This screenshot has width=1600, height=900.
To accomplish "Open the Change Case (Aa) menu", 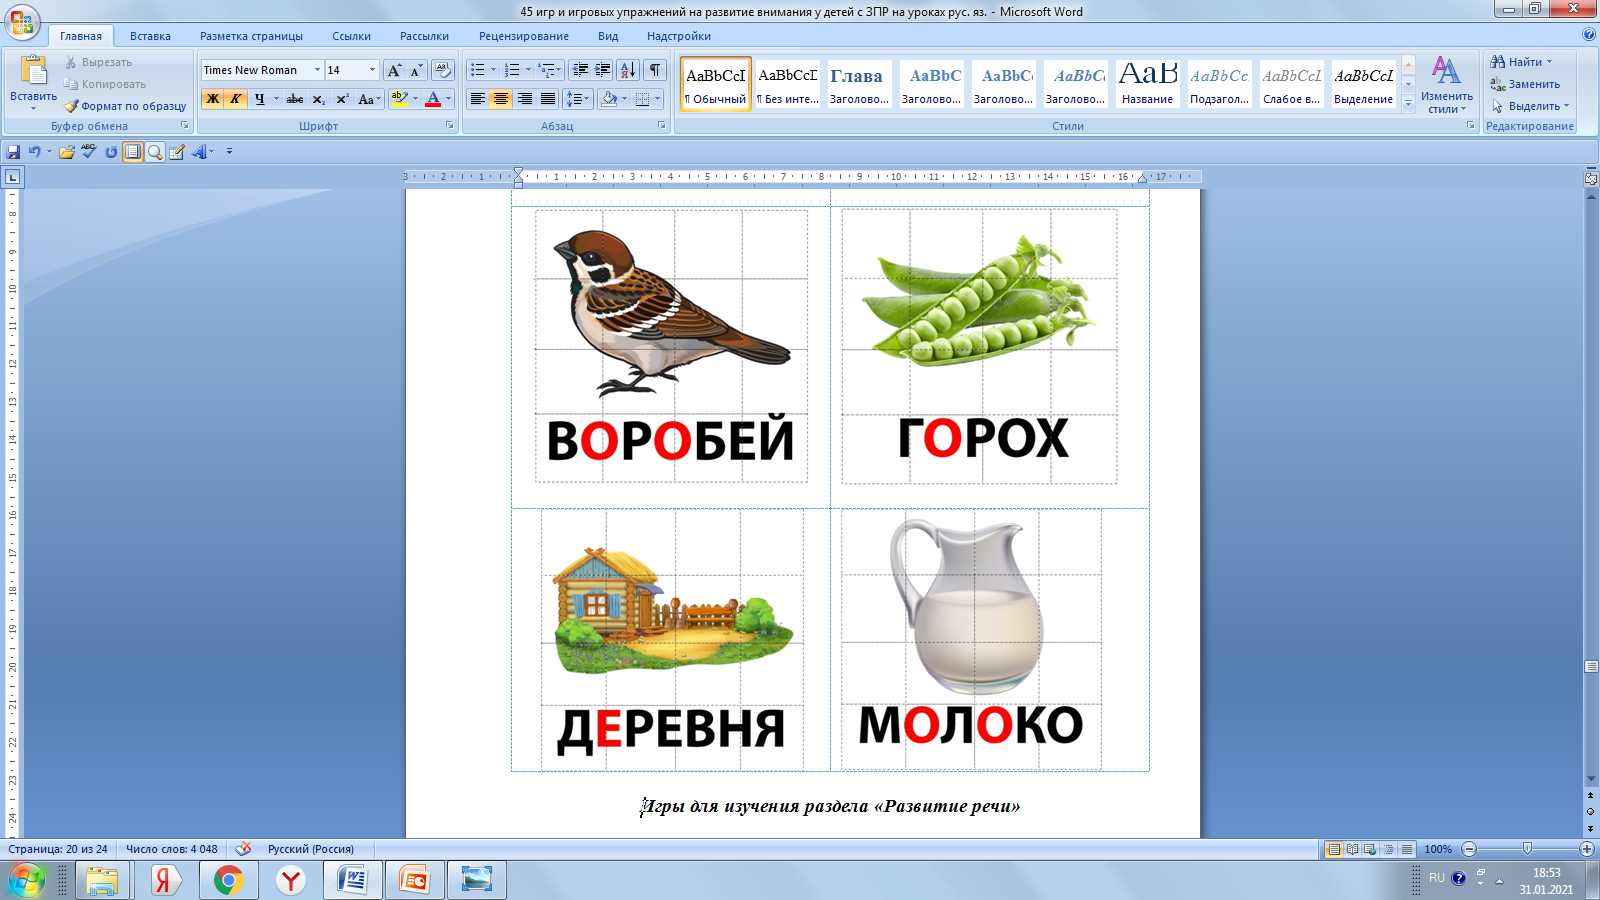I will 368,99.
